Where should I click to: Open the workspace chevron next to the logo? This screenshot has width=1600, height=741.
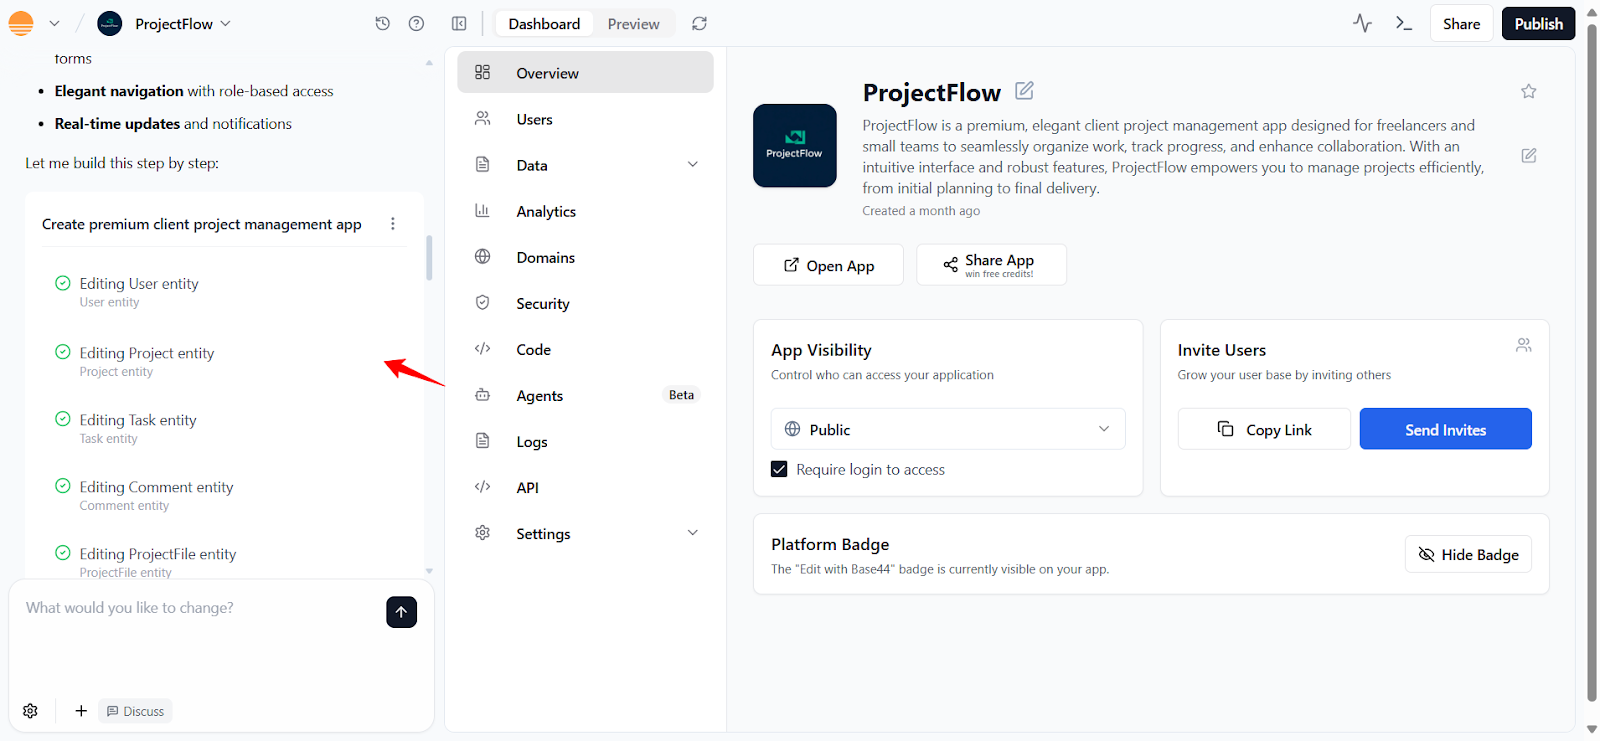pos(54,23)
